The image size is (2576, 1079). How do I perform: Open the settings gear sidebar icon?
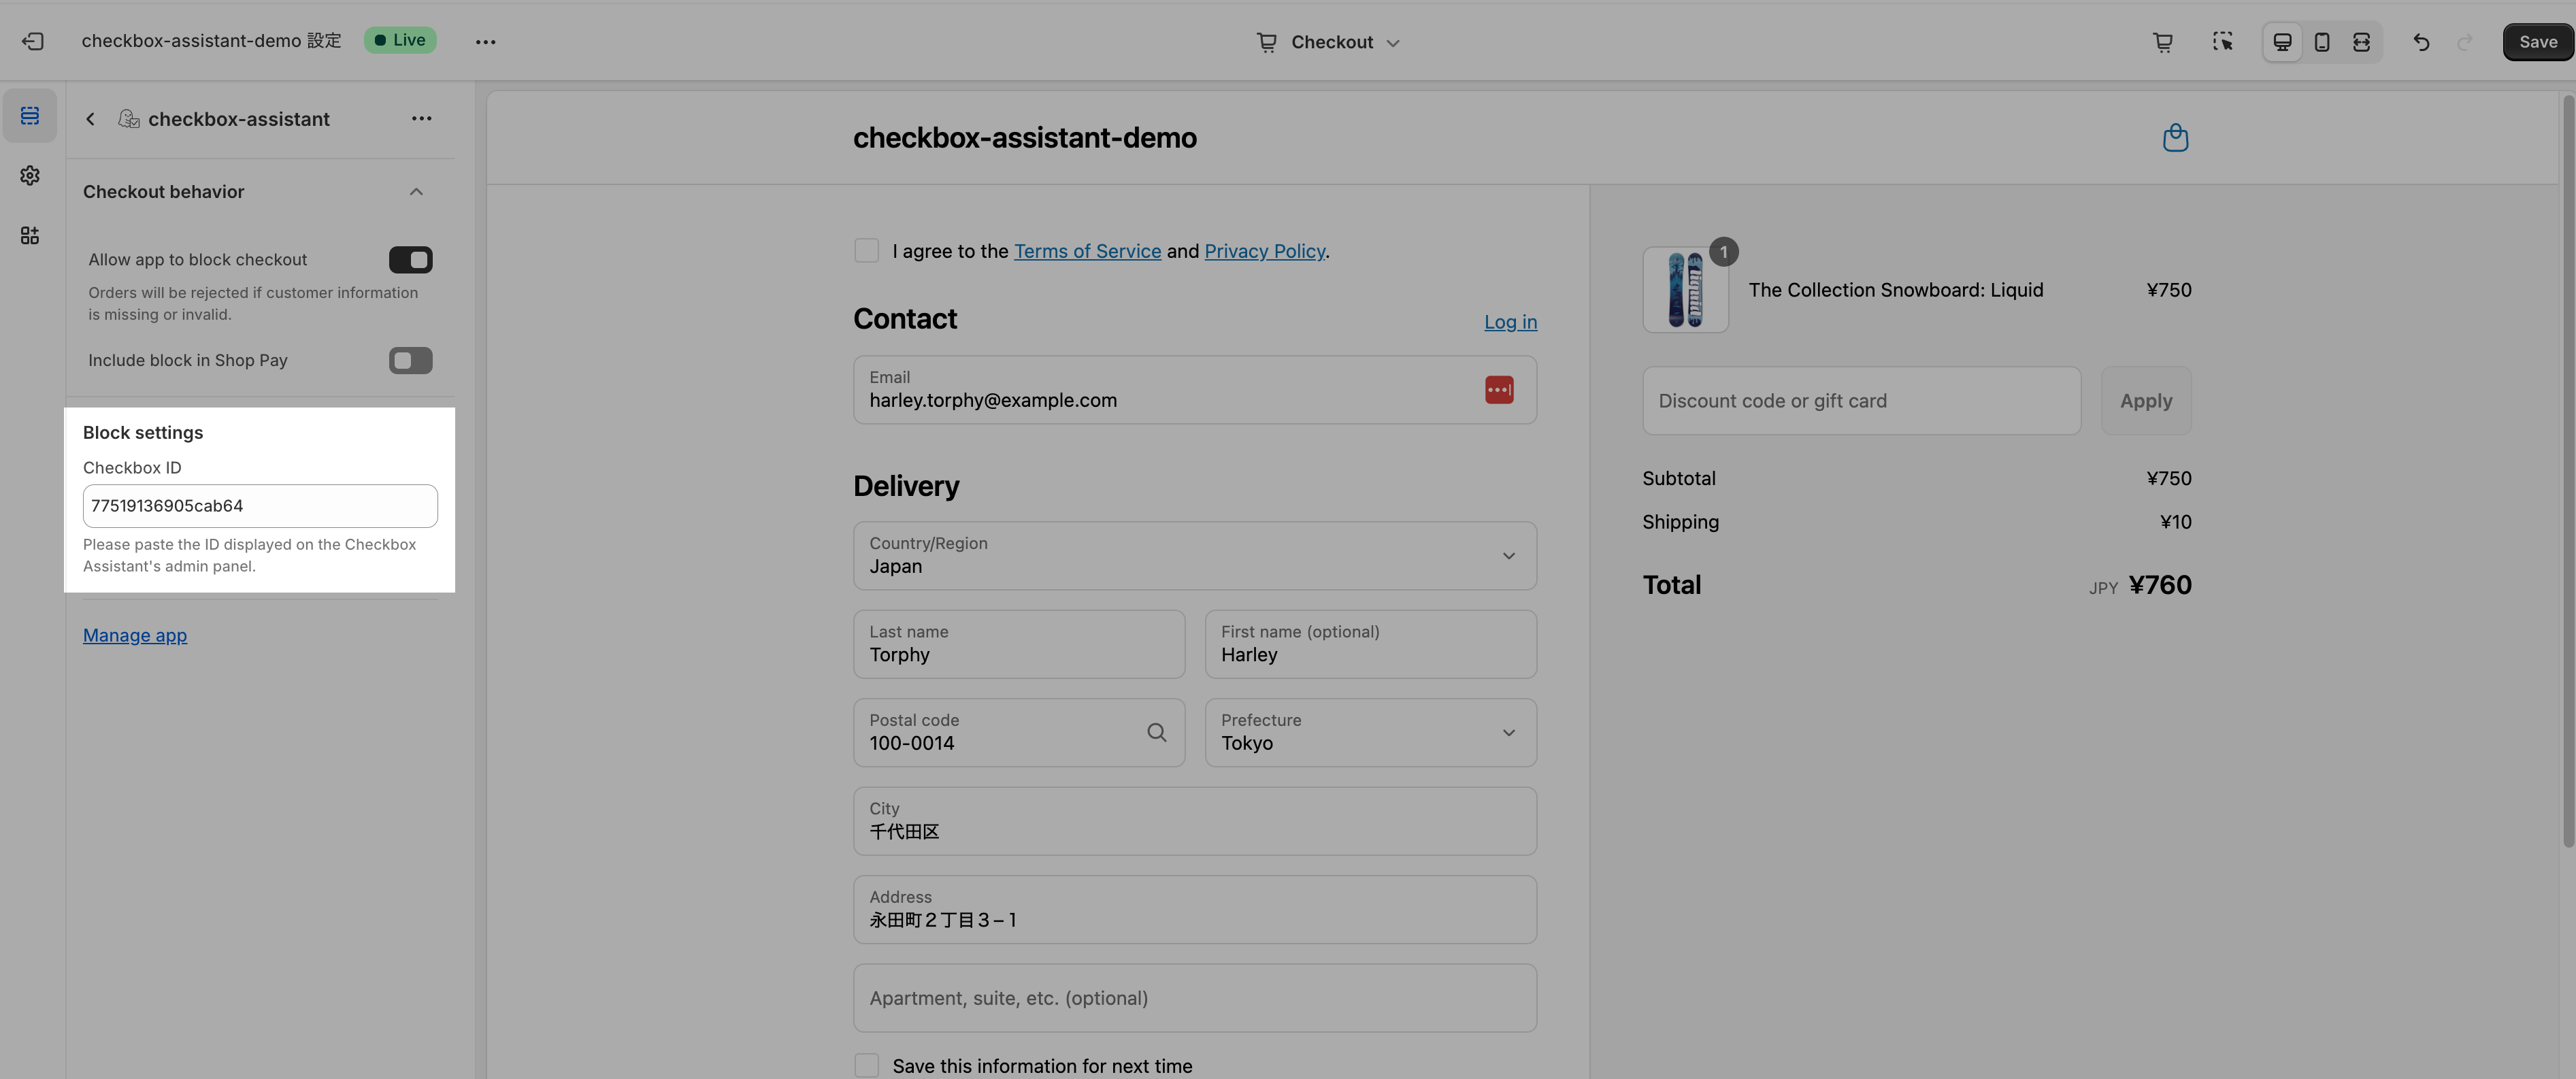point(30,176)
